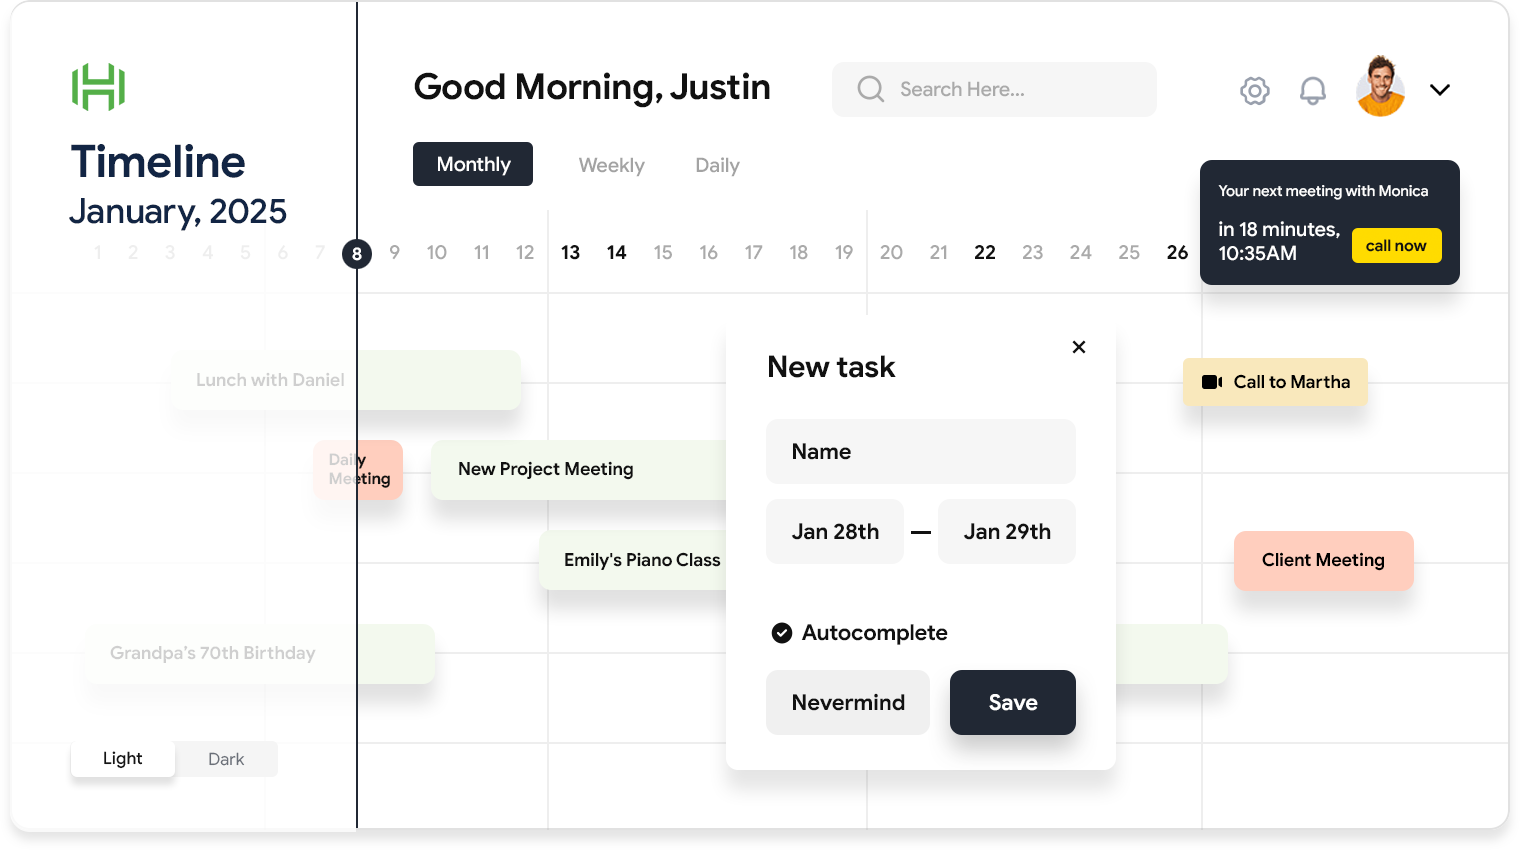Toggle the Autocomplete checkbox
Screen dimensions: 1520x850
pos(782,633)
